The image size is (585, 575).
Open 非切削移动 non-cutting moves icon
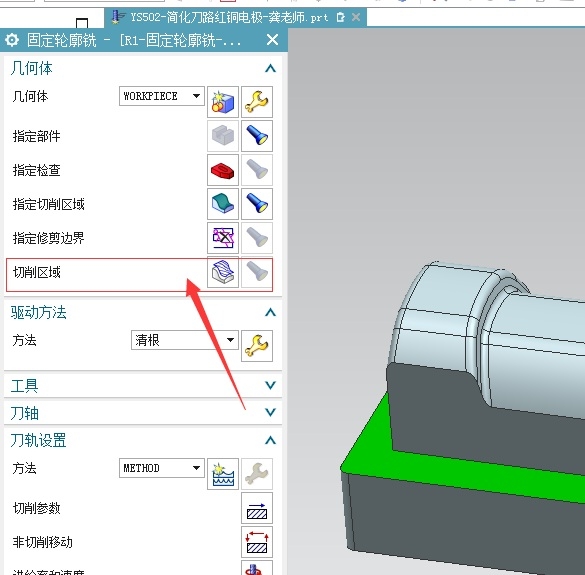pyautogui.click(x=257, y=542)
